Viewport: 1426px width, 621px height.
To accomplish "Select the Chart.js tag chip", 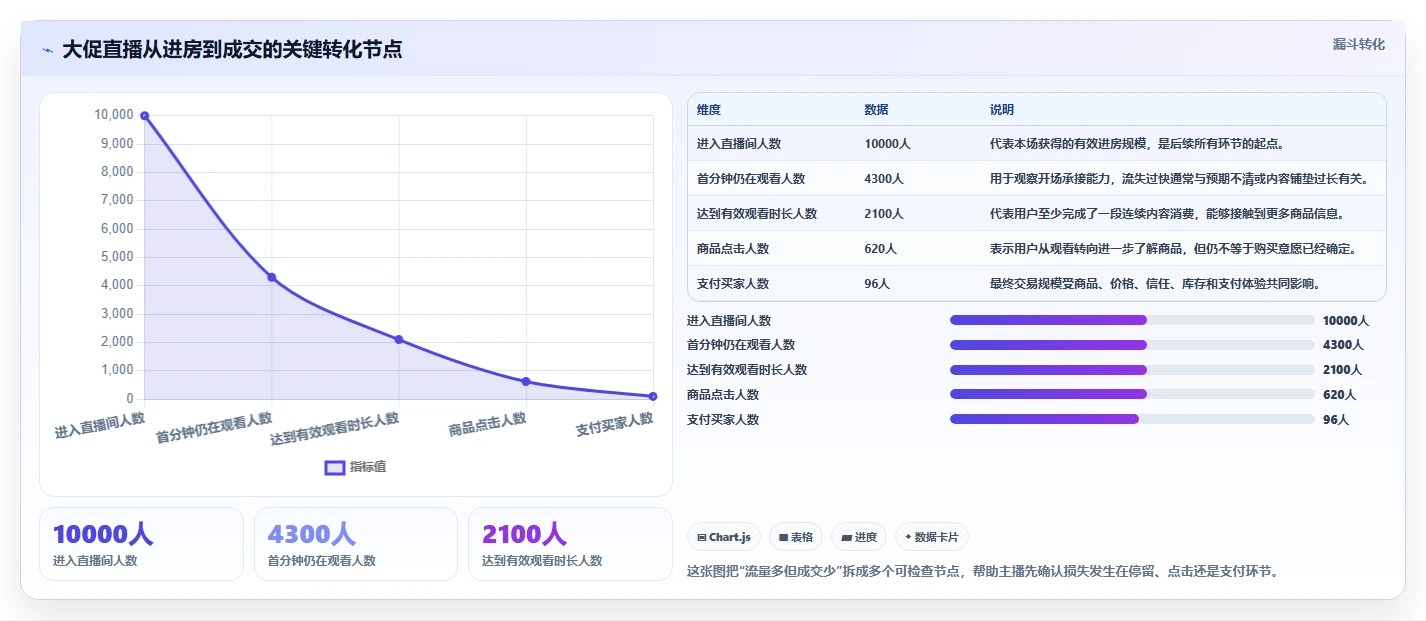I will coord(724,537).
